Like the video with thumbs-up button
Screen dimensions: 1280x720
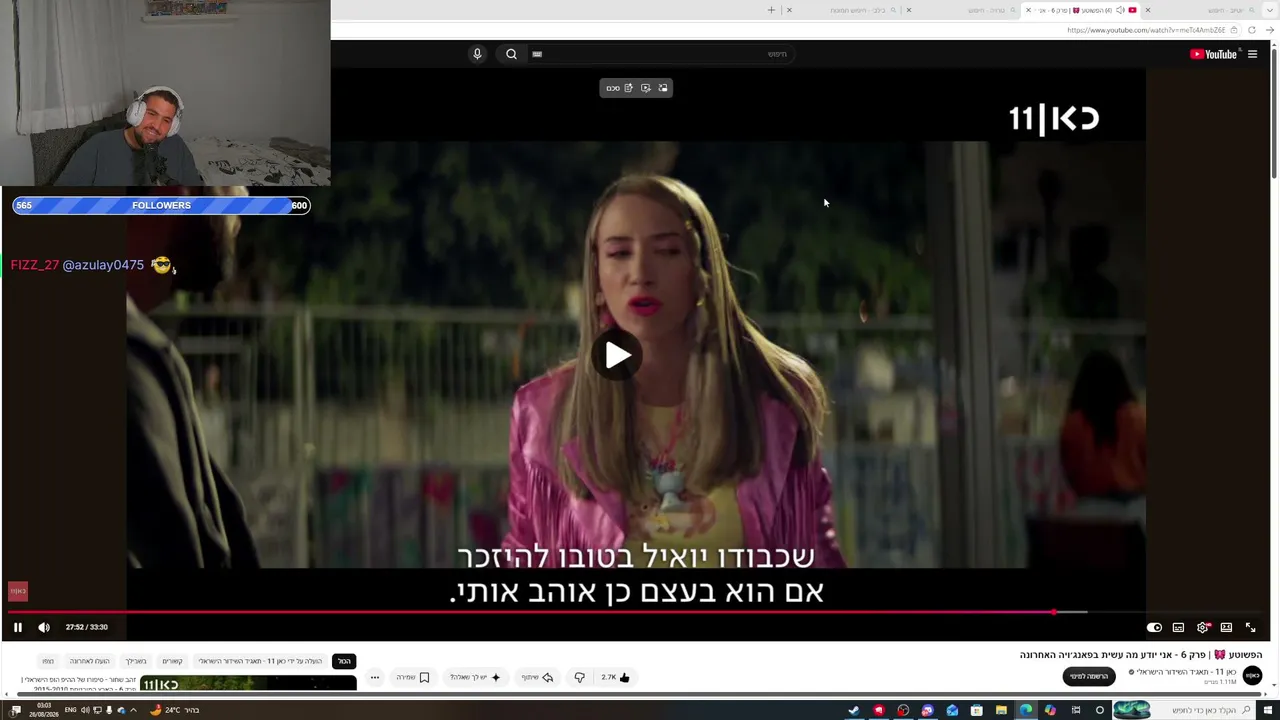615,677
